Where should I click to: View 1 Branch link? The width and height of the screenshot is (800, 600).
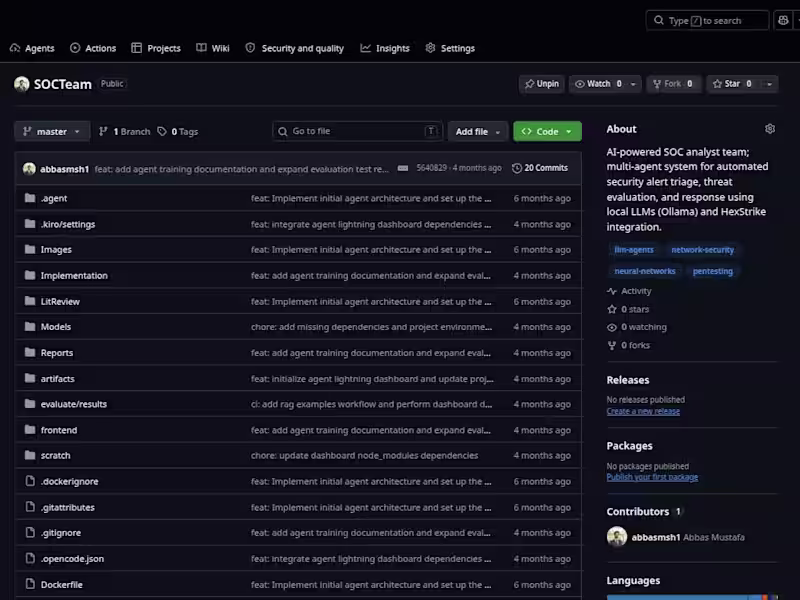coord(124,131)
